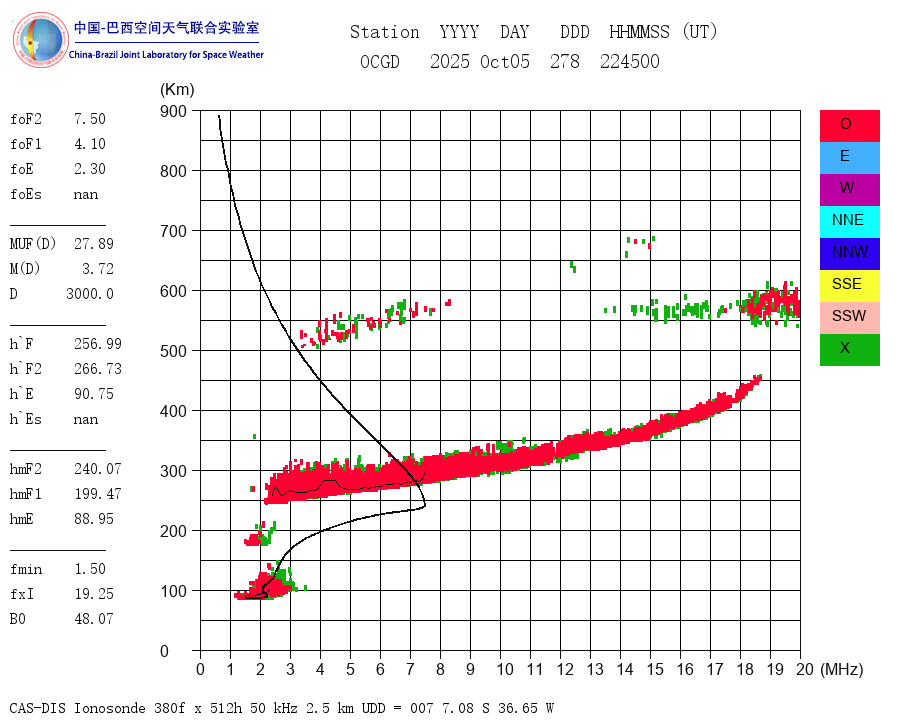Click the 7 MHz frequency tick label
This screenshot has width=900, height=720.
pyautogui.click(x=410, y=669)
